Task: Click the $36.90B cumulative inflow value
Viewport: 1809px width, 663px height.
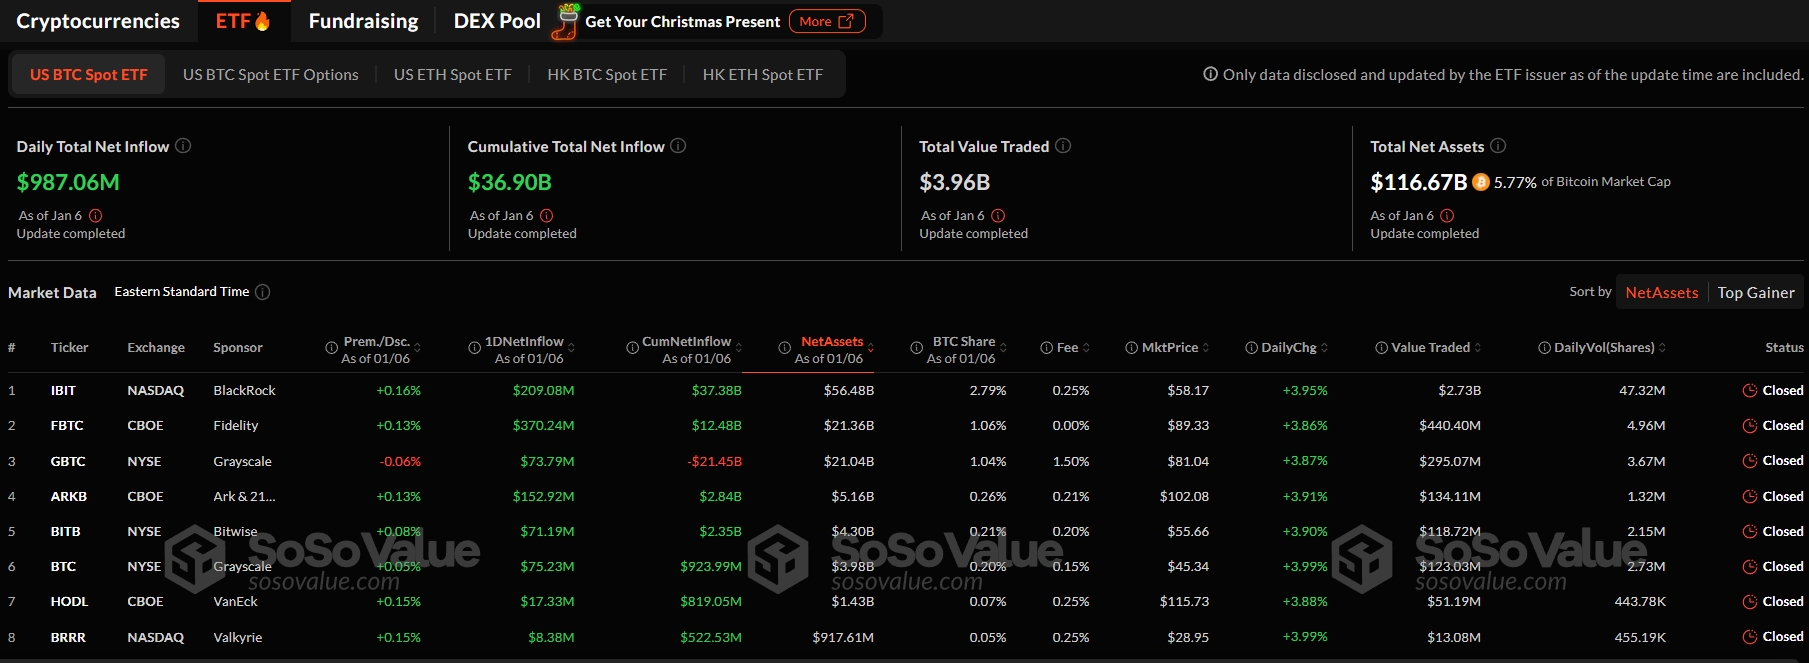Action: click(510, 182)
